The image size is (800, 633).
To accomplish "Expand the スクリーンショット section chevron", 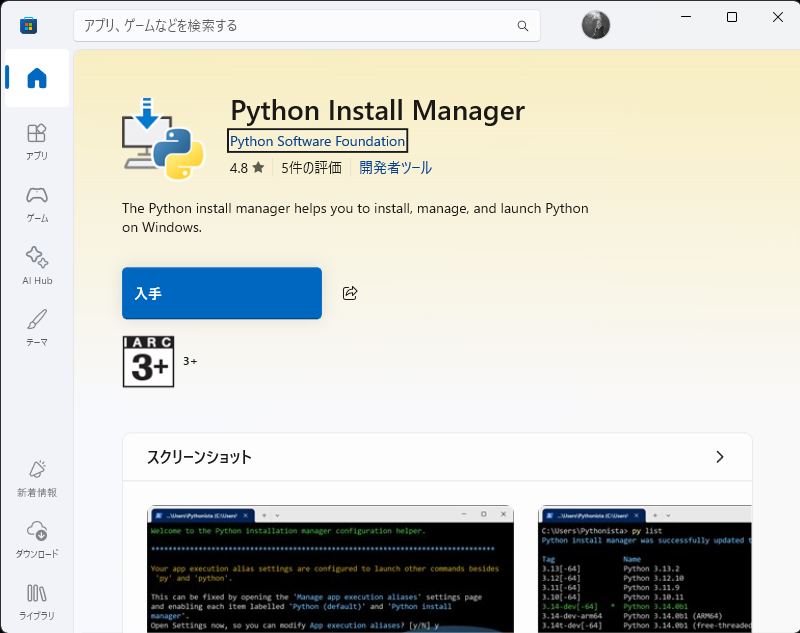I will point(719,457).
